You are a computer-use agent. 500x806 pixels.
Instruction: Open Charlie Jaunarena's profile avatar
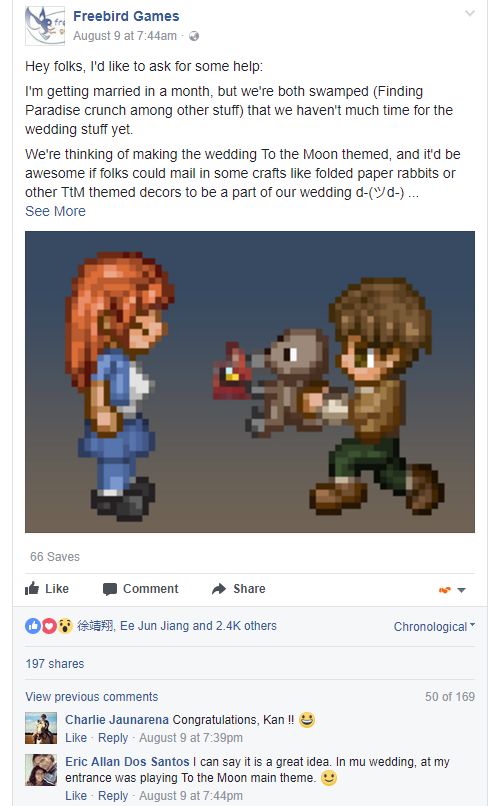tap(41, 728)
